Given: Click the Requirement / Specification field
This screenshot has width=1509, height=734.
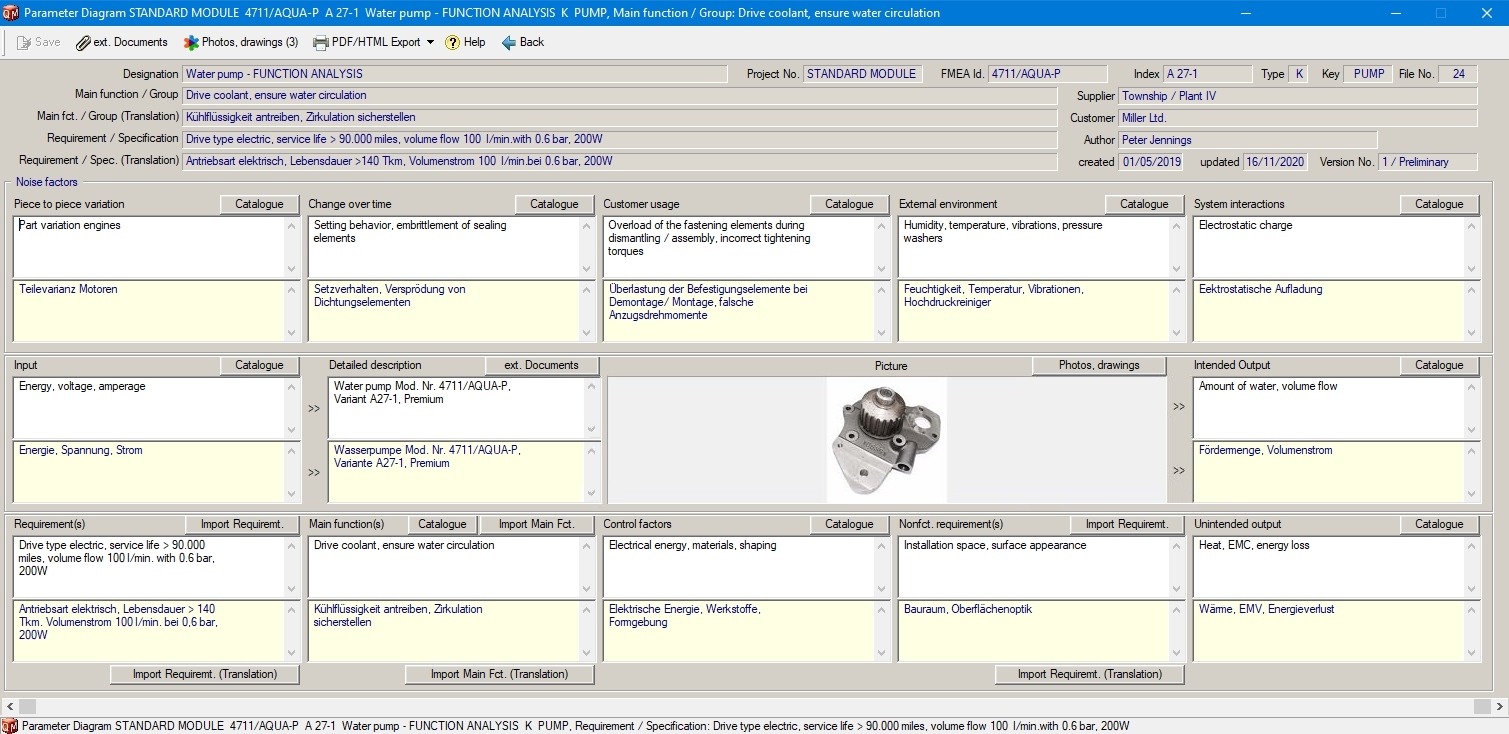Looking at the screenshot, I should click(x=619, y=139).
